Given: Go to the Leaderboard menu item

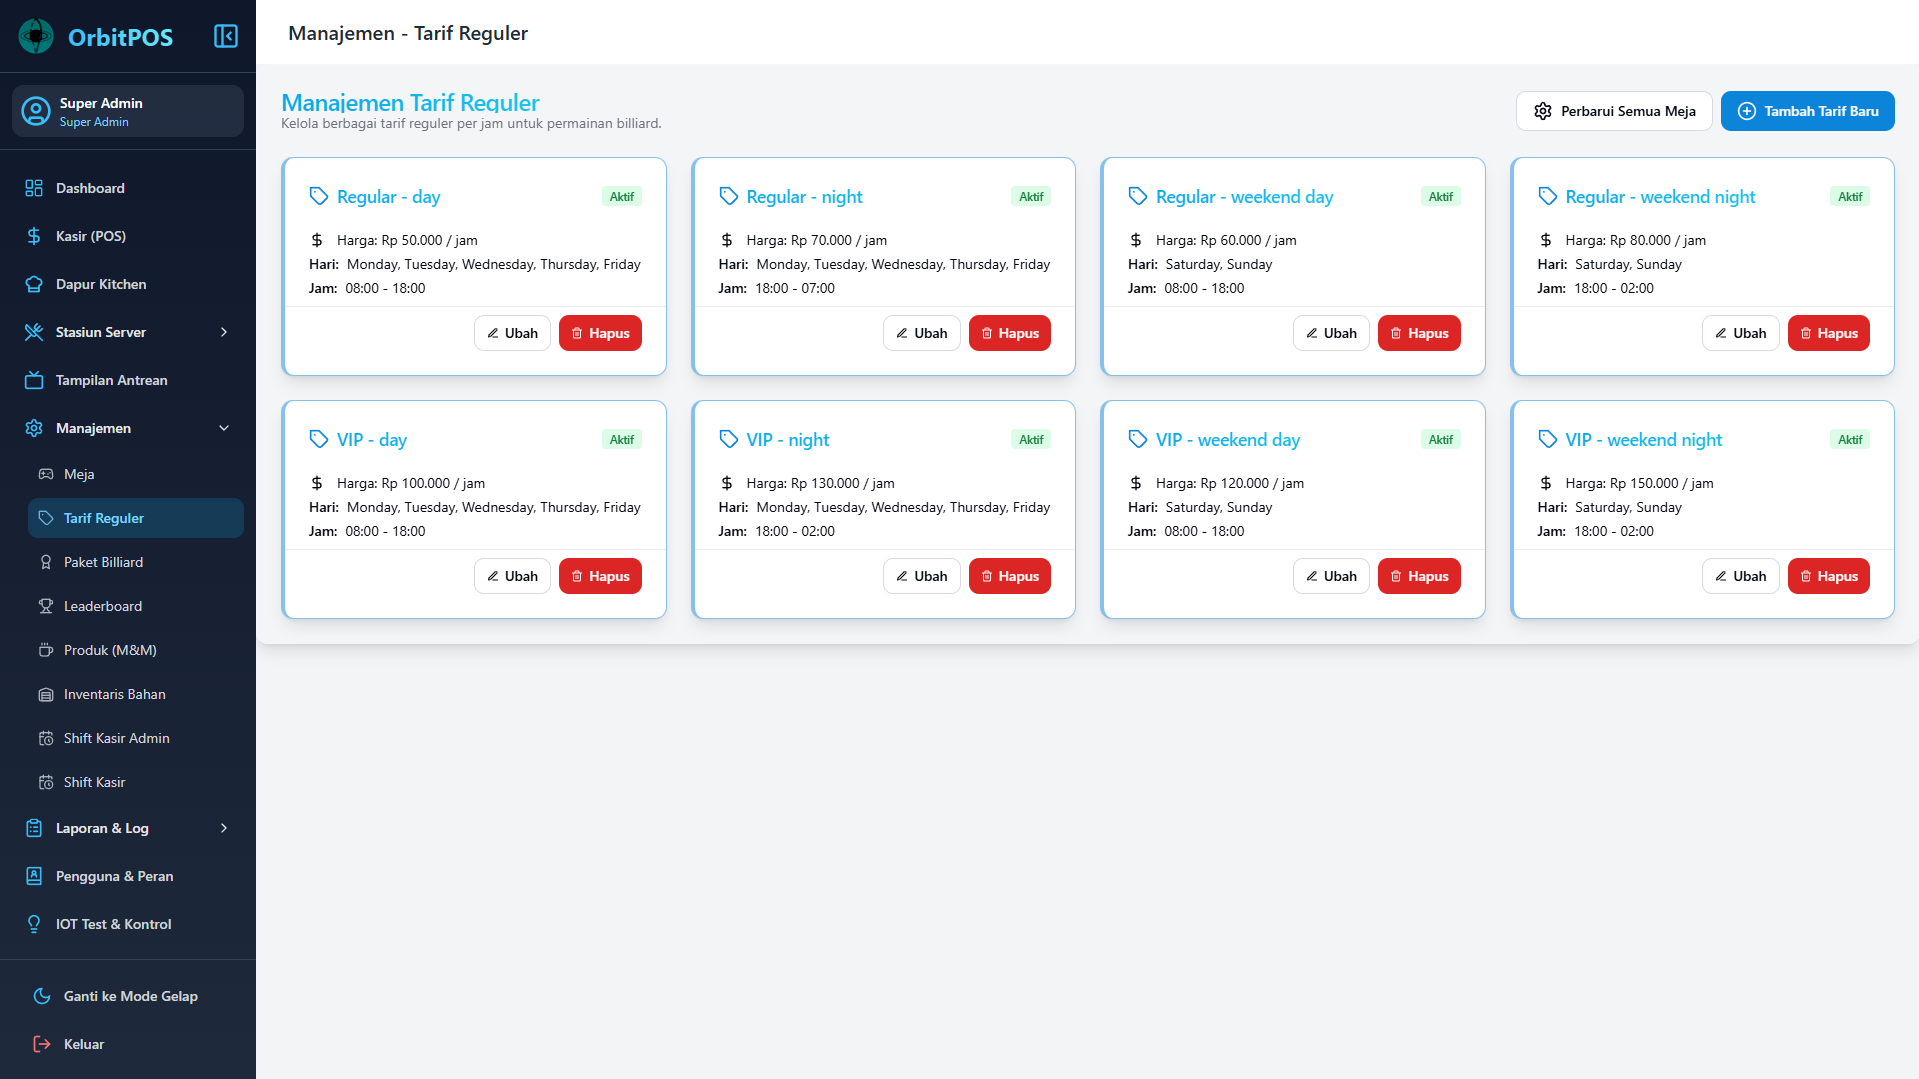Looking at the screenshot, I should 102,606.
